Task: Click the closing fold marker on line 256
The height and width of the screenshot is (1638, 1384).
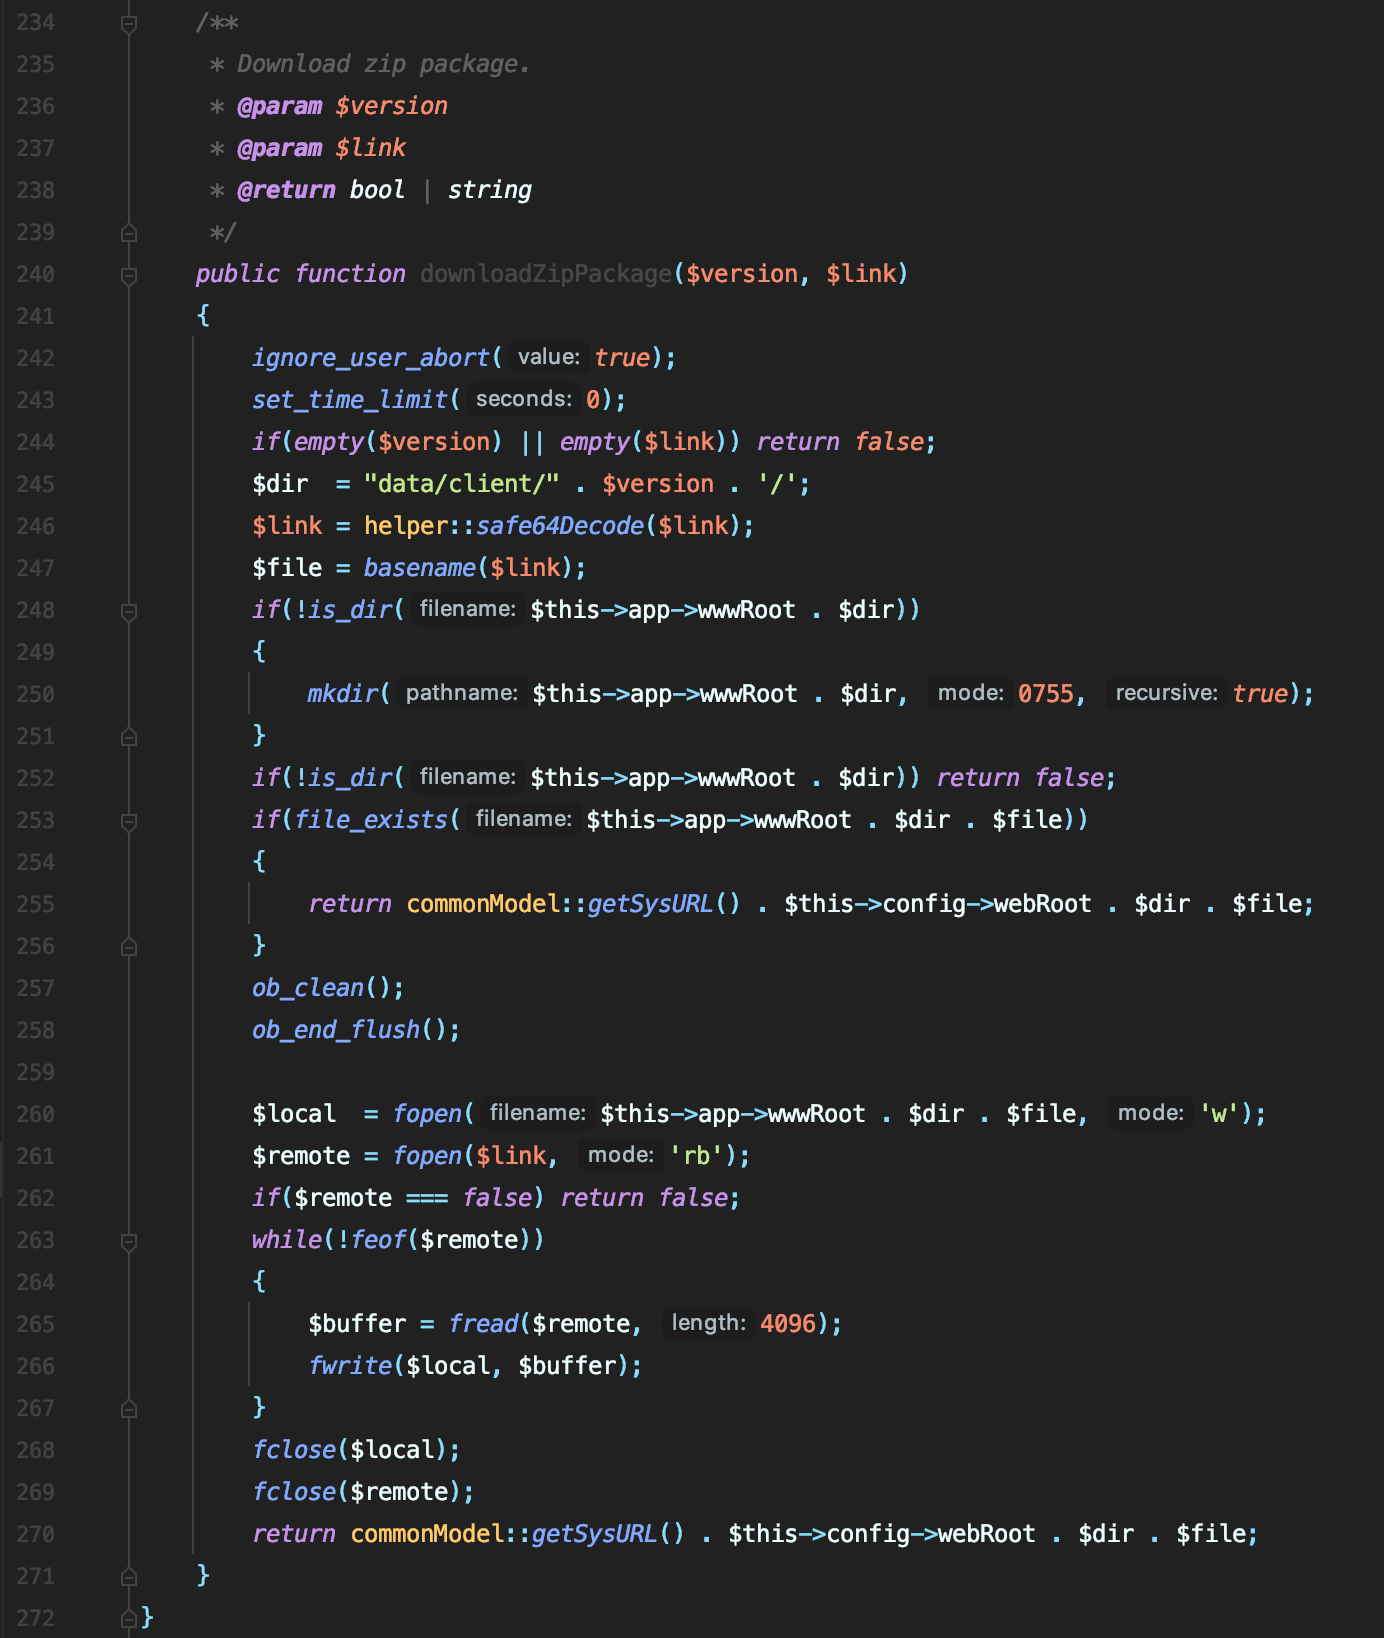Action: pos(129,947)
